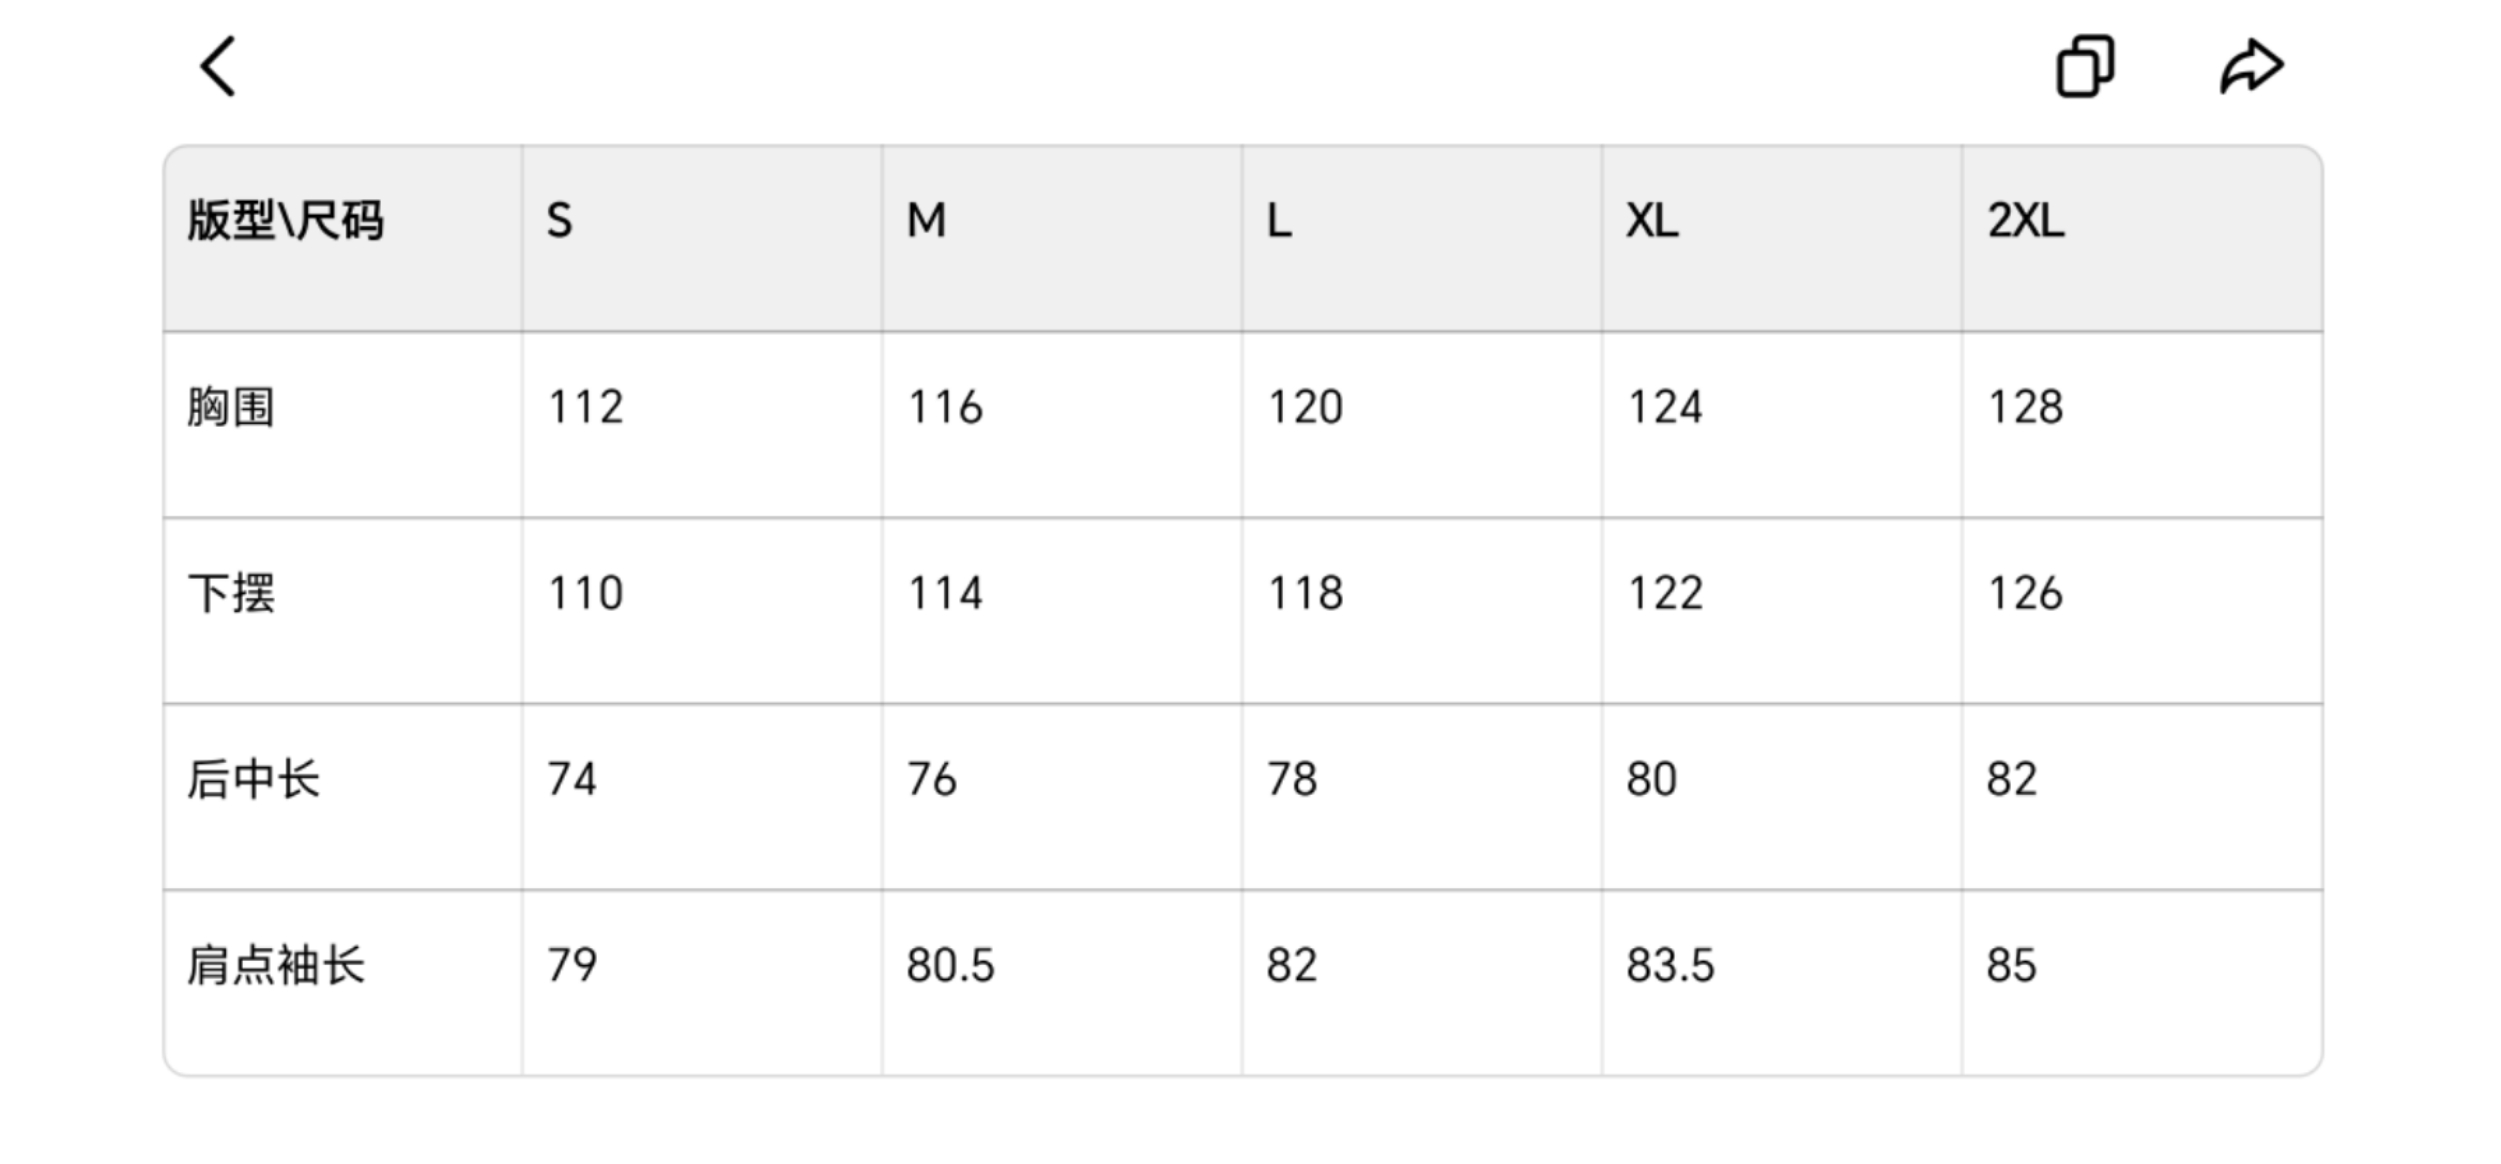Image resolution: width=2501 pixels, height=1164 pixels.
Task: Select the 下摆 value 122 cell
Action: (x=1665, y=593)
